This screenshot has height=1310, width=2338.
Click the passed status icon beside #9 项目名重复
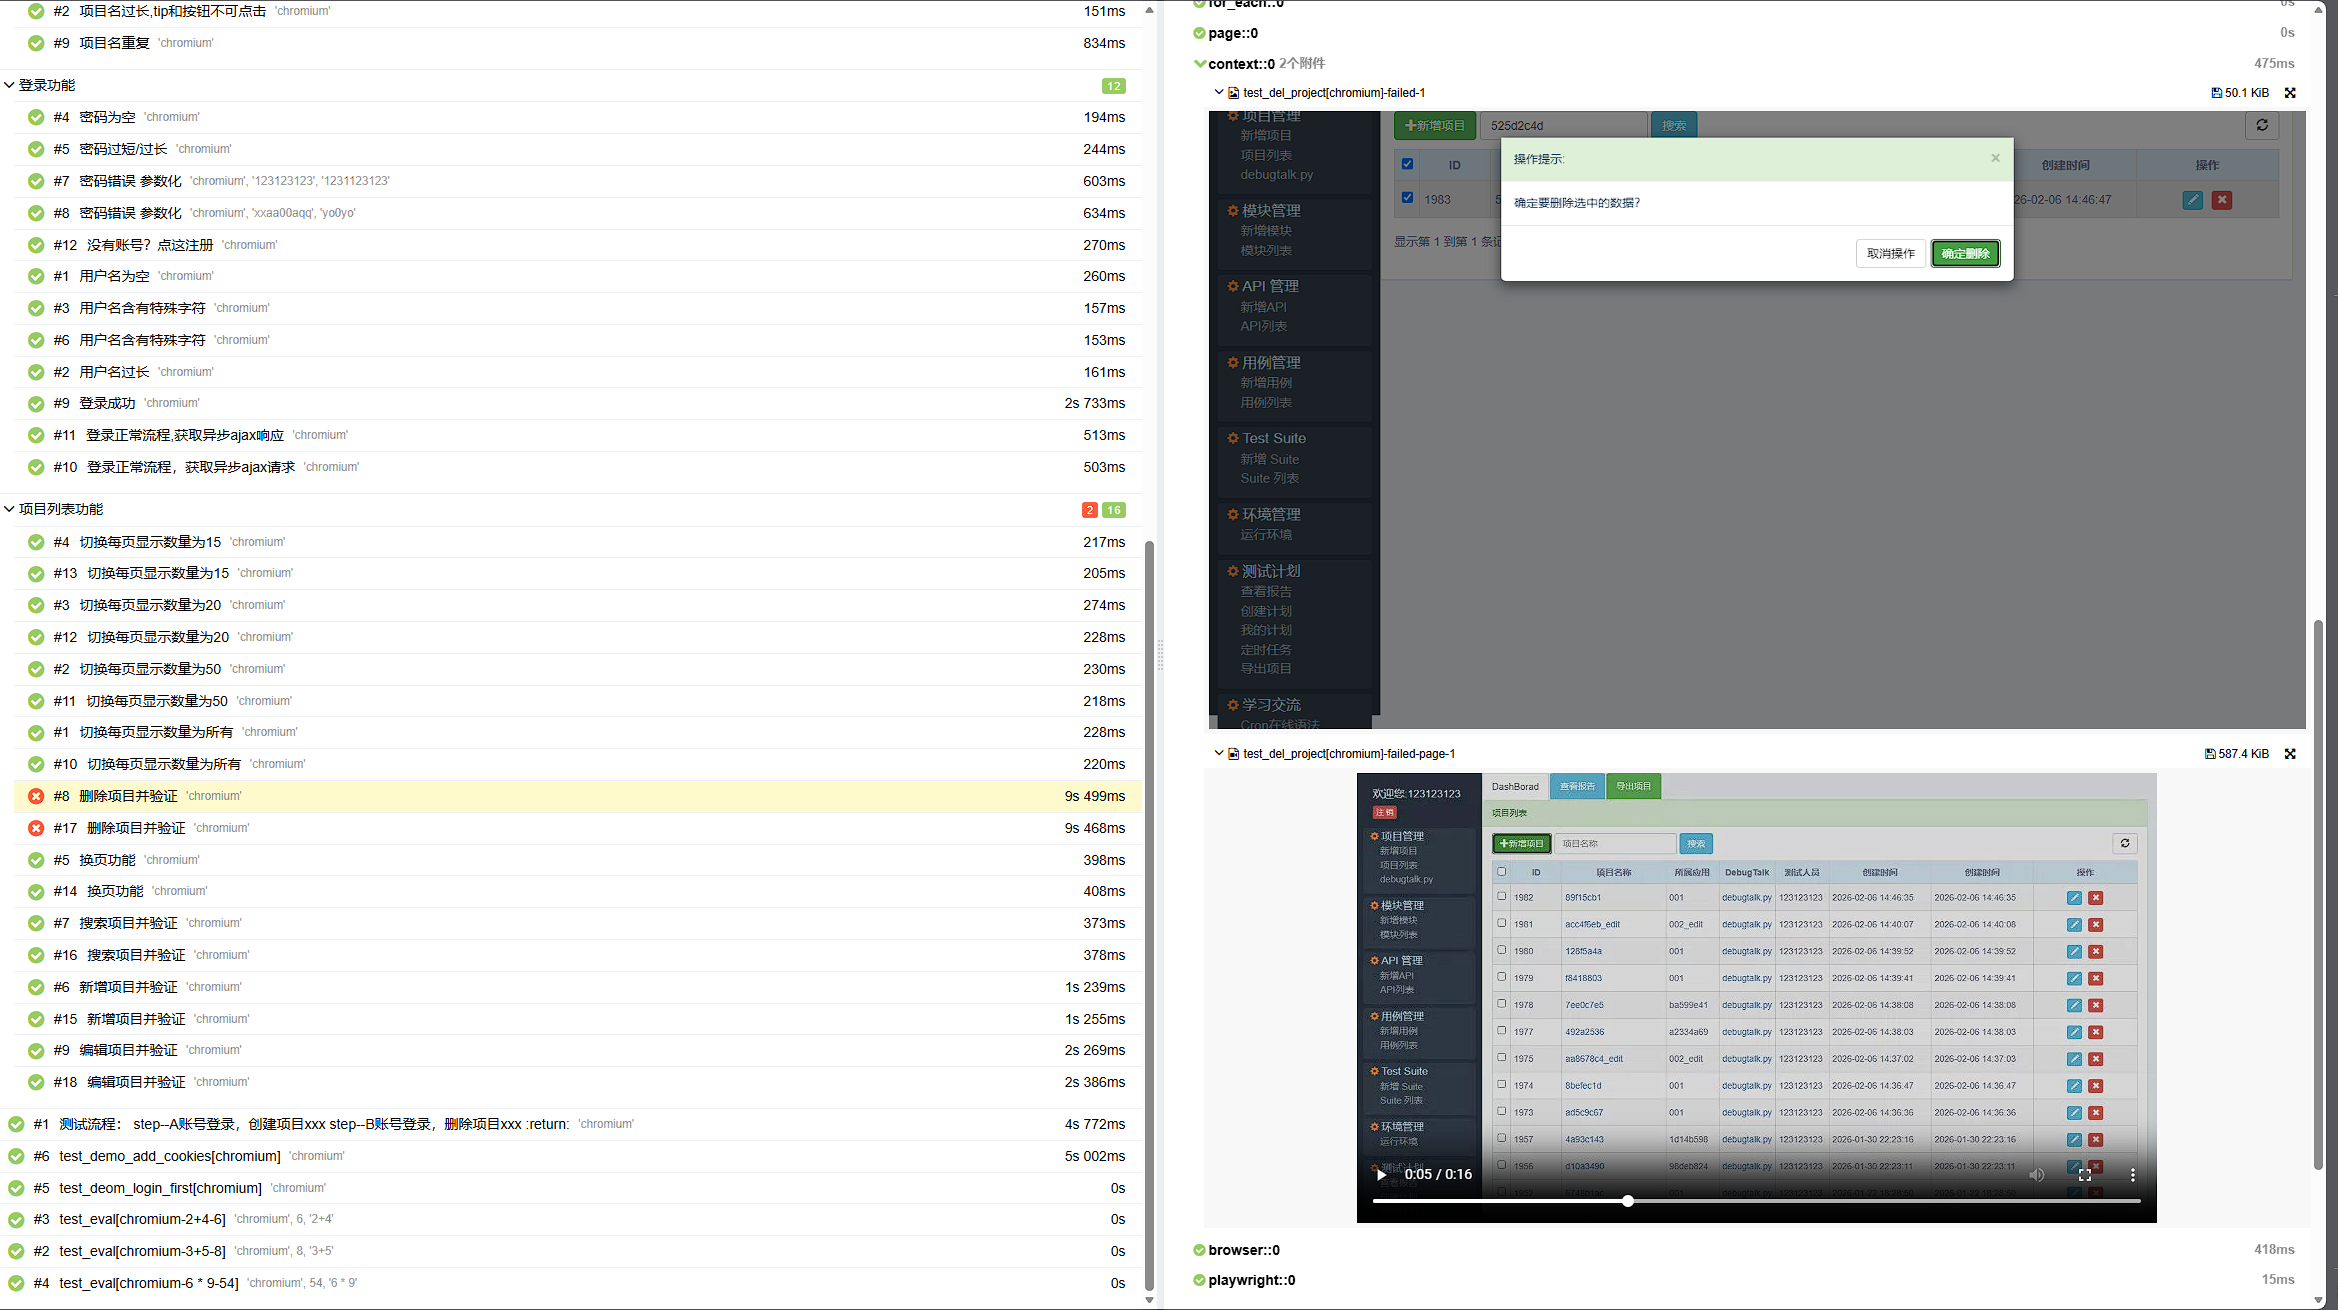point(36,43)
